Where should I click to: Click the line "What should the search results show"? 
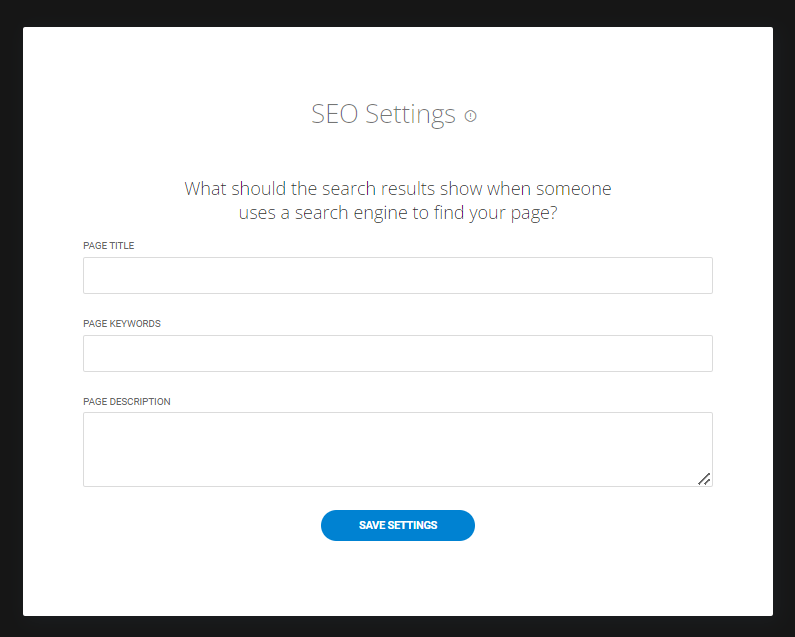click(334, 189)
